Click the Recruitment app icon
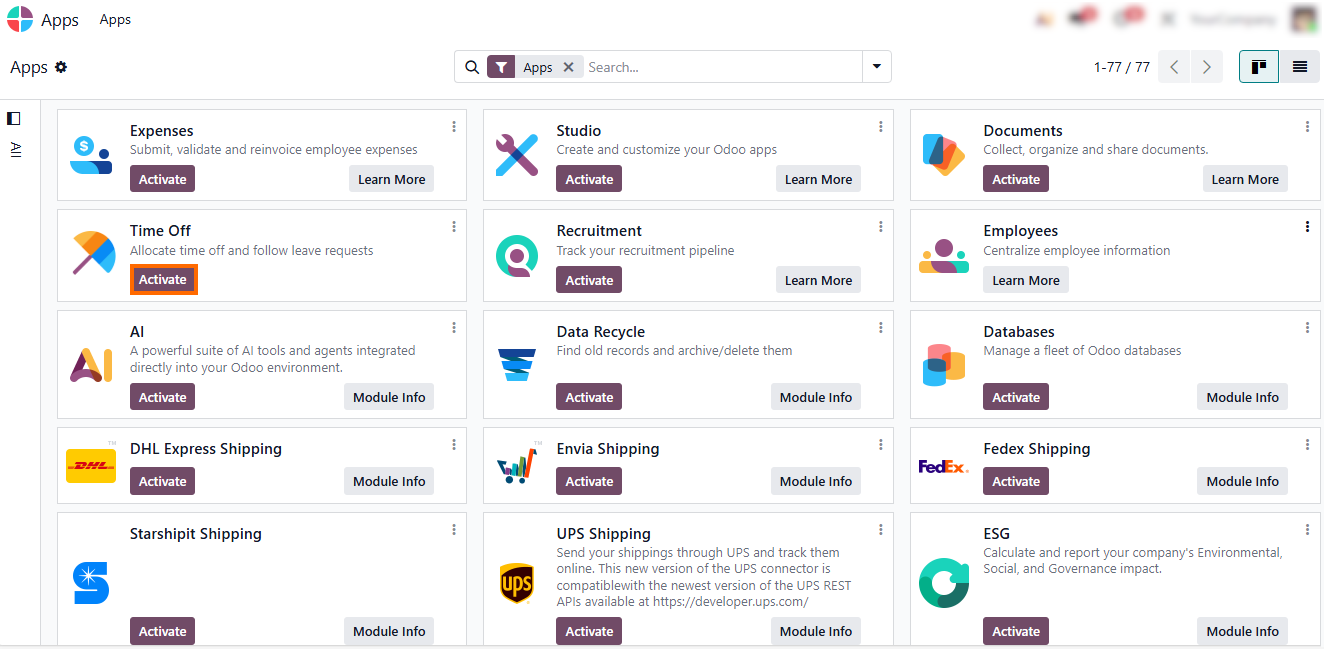 pyautogui.click(x=517, y=256)
